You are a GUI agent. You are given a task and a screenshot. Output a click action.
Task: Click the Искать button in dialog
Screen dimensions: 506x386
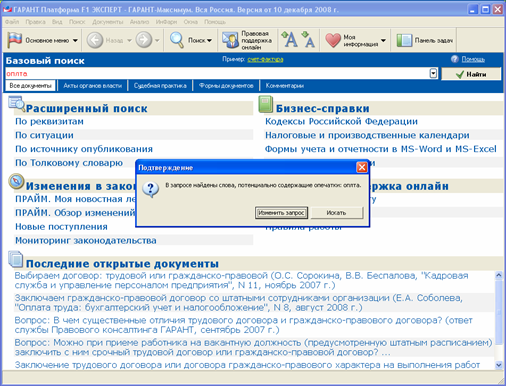click(336, 213)
